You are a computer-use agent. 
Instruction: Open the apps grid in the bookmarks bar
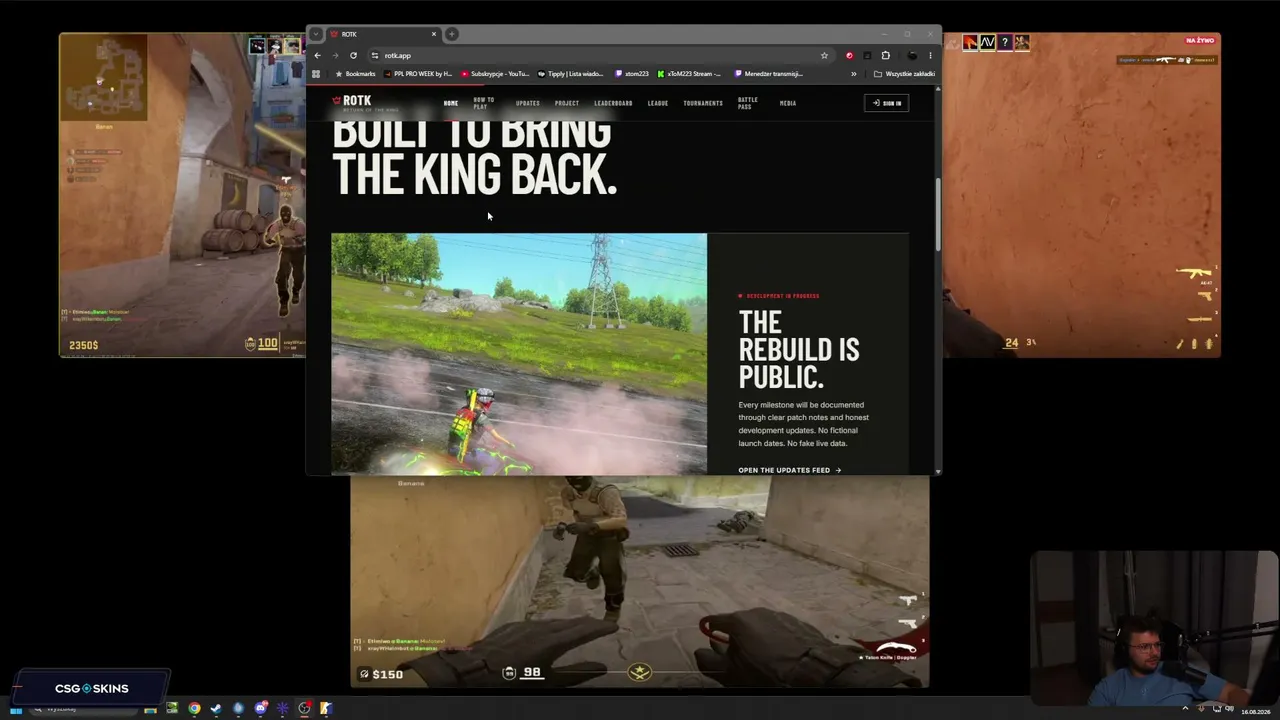pyautogui.click(x=316, y=73)
